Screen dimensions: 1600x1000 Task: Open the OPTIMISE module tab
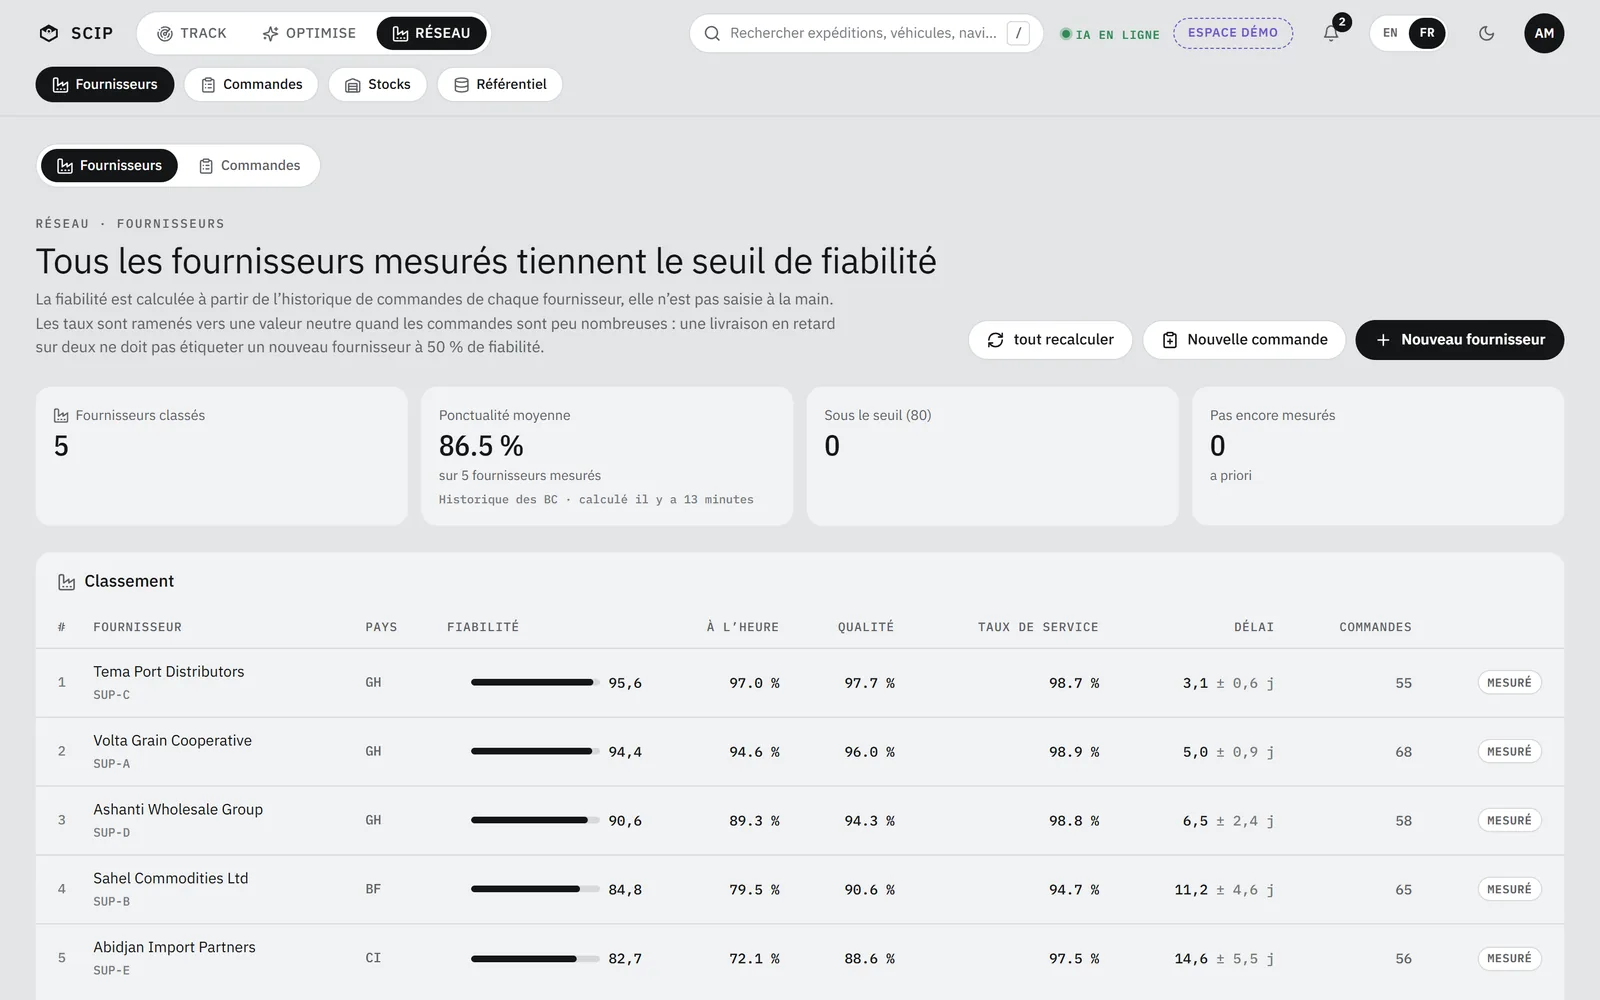pyautogui.click(x=309, y=33)
